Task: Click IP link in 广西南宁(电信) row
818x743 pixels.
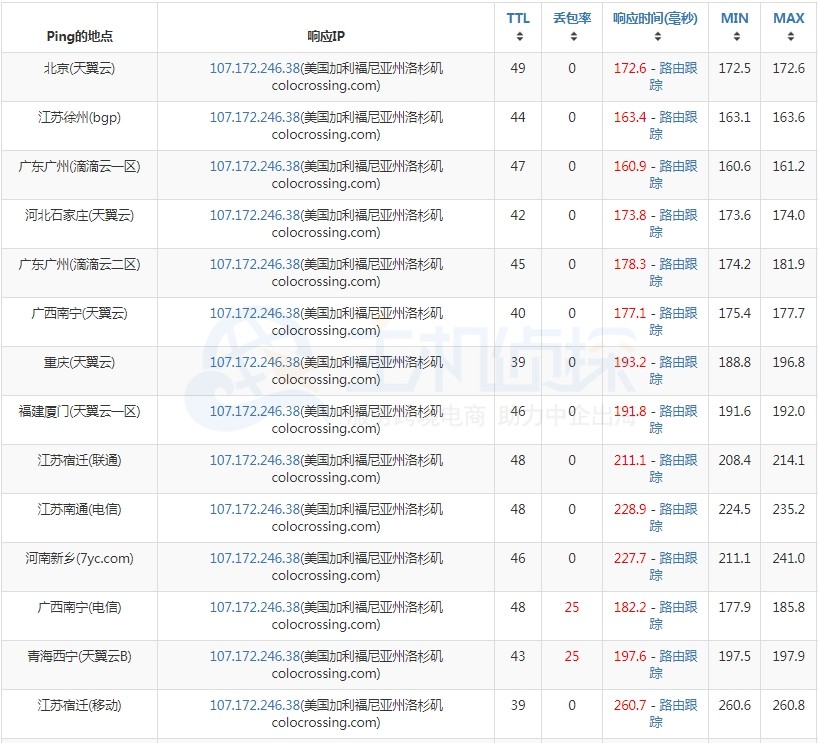Action: [254, 607]
